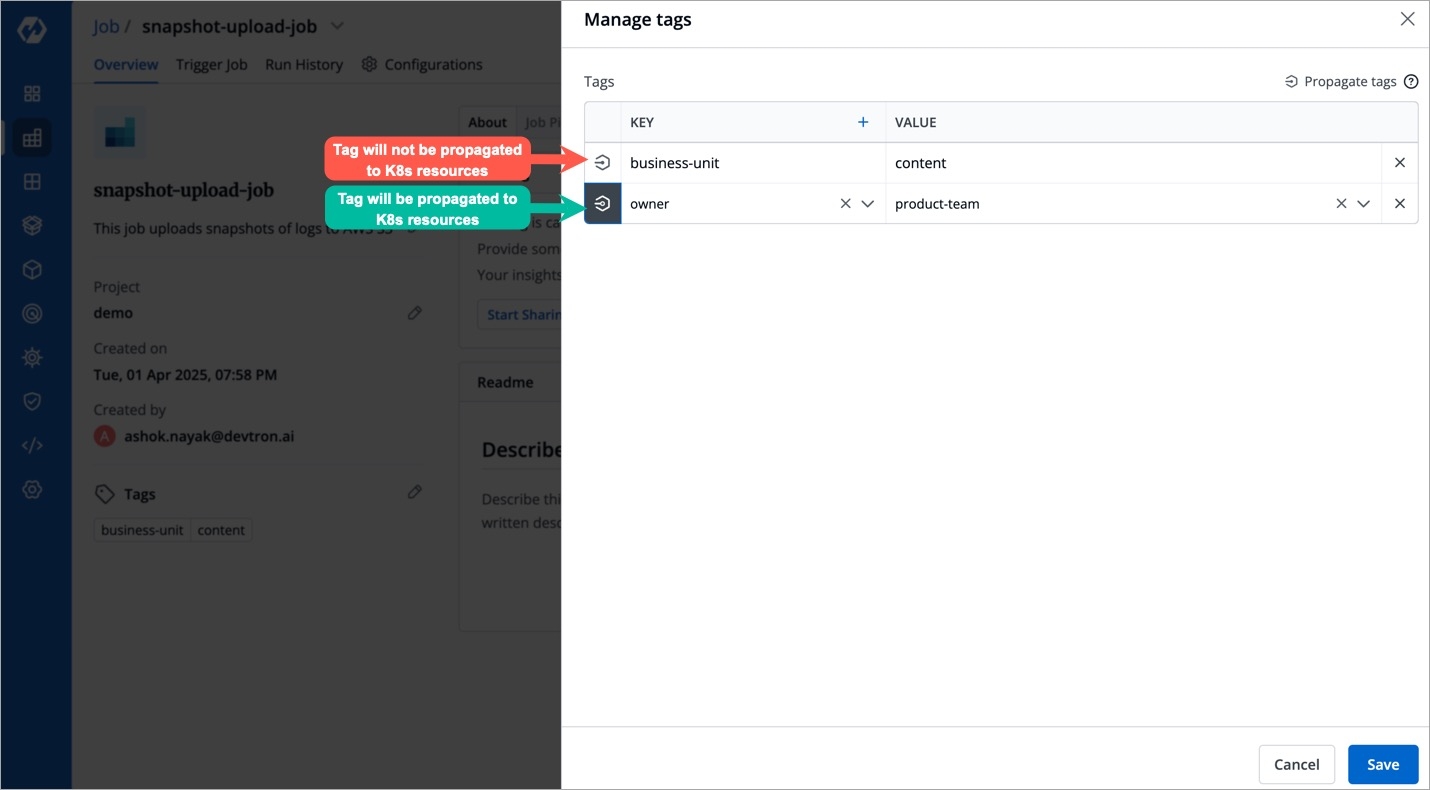Switch to Run History tab

[304, 64]
